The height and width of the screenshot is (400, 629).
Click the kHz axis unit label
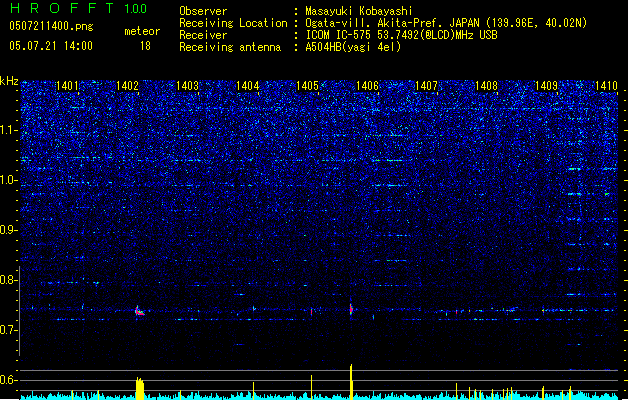[9, 81]
